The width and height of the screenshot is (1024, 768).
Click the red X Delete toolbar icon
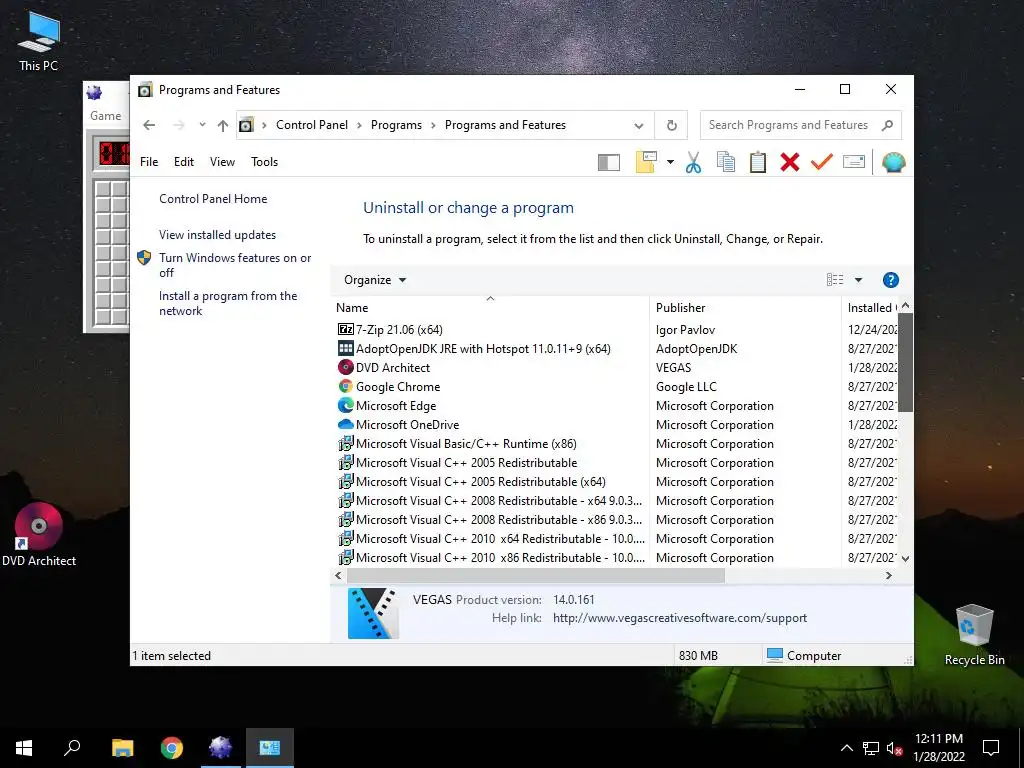click(x=790, y=162)
